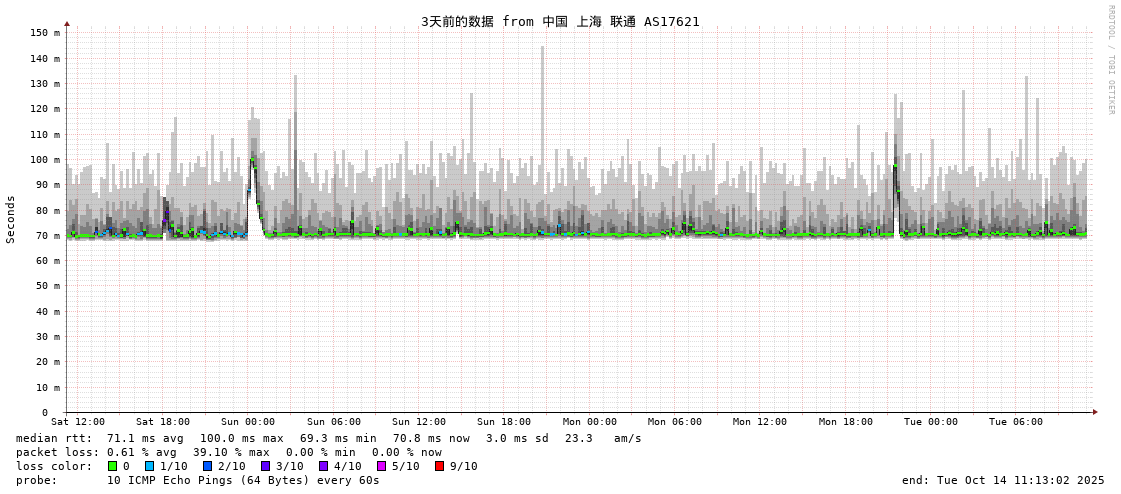Select the blue 2/10 loss color swatch
The image size is (1121, 494).
click(x=207, y=466)
